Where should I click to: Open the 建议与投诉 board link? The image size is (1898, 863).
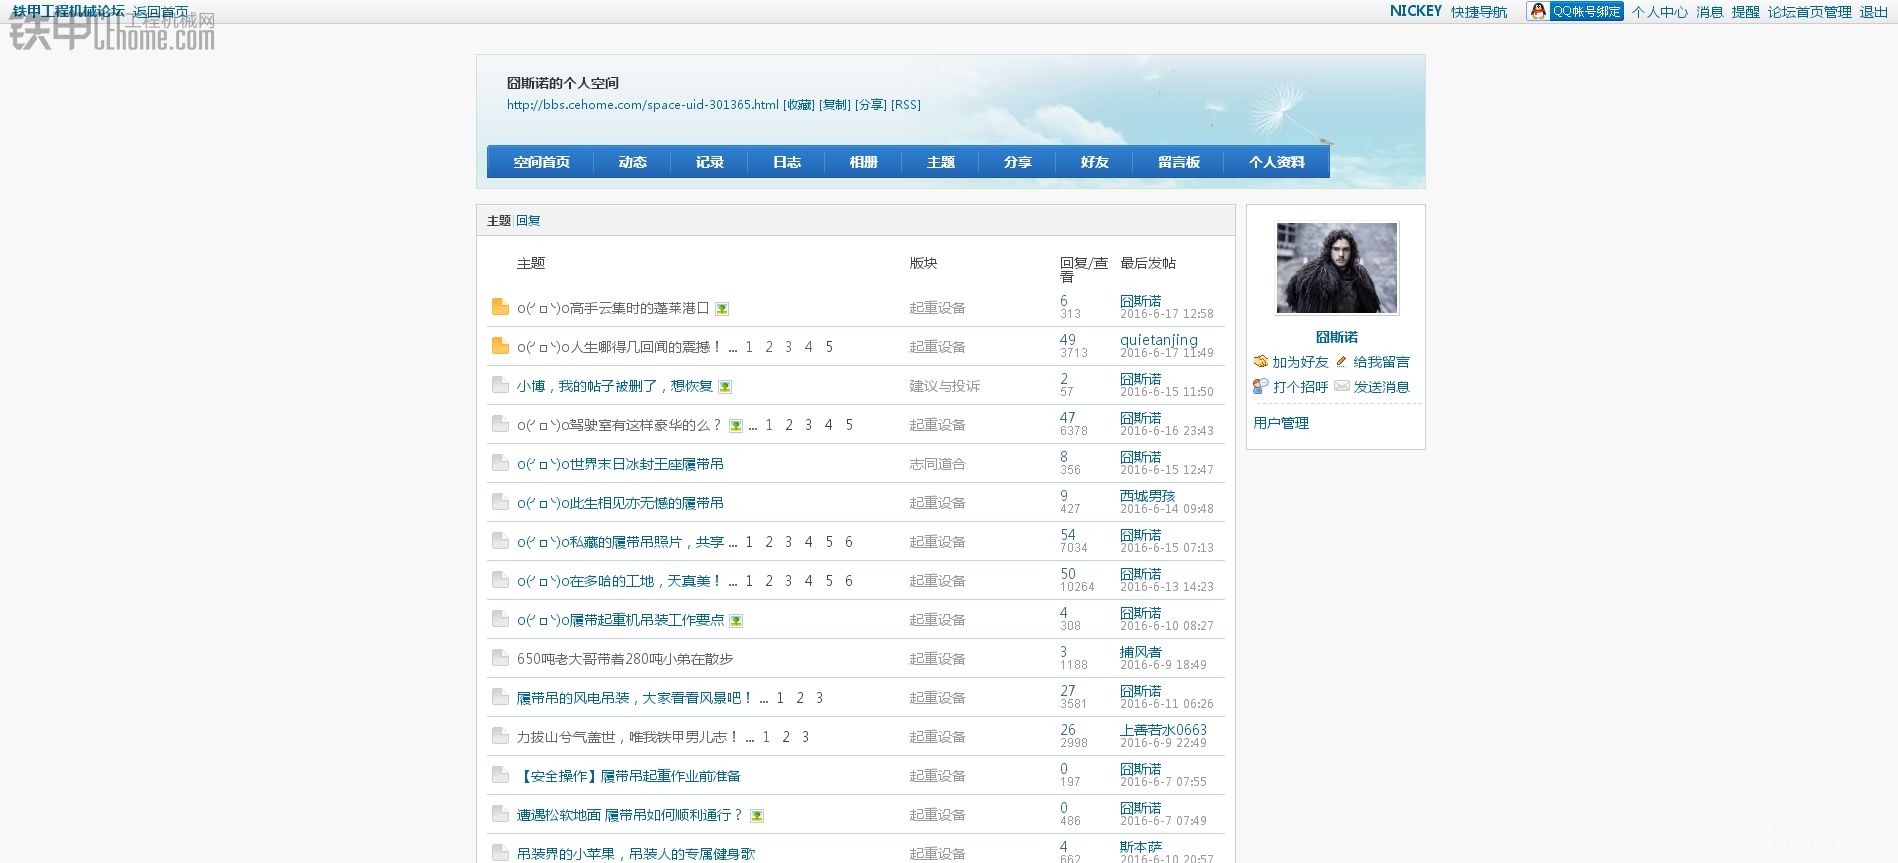click(x=944, y=386)
